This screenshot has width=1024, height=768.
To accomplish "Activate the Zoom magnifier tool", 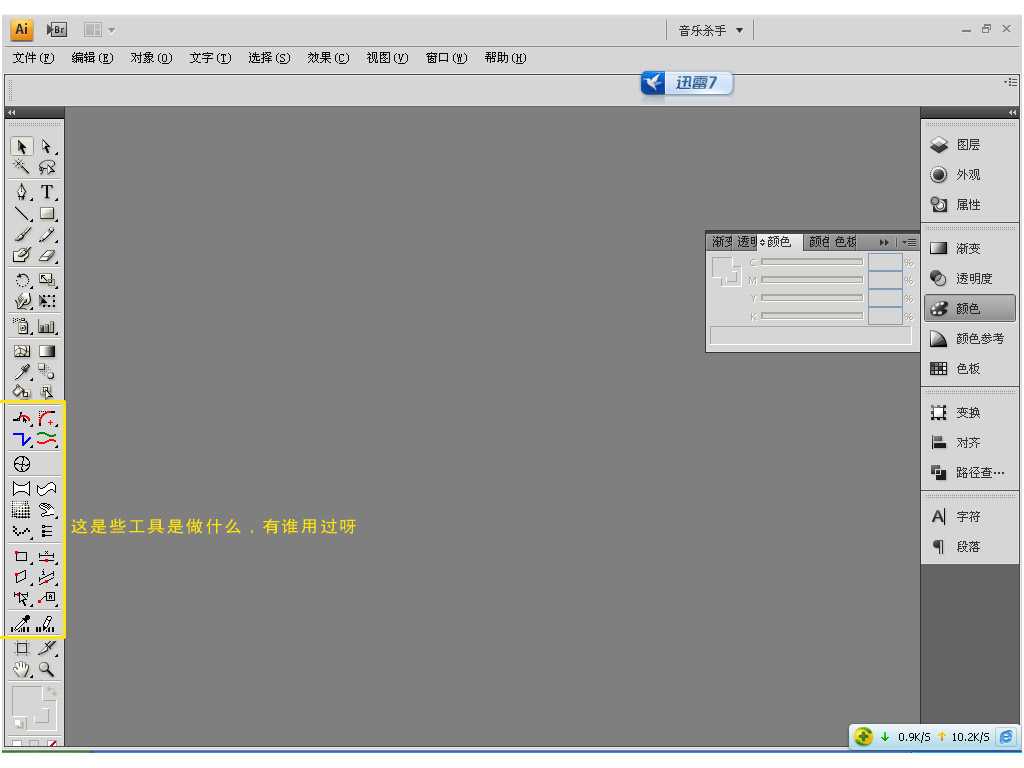I will tap(46, 669).
